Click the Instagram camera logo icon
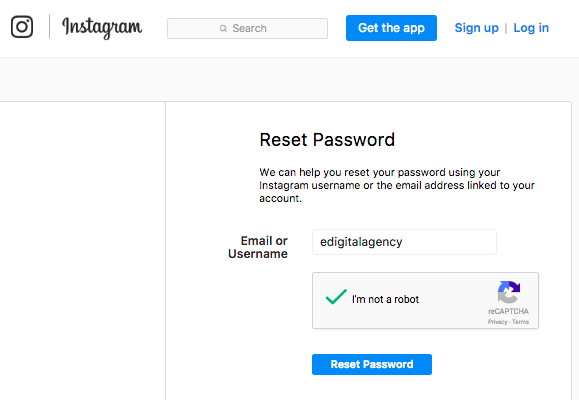Image resolution: width=579 pixels, height=400 pixels. click(22, 27)
